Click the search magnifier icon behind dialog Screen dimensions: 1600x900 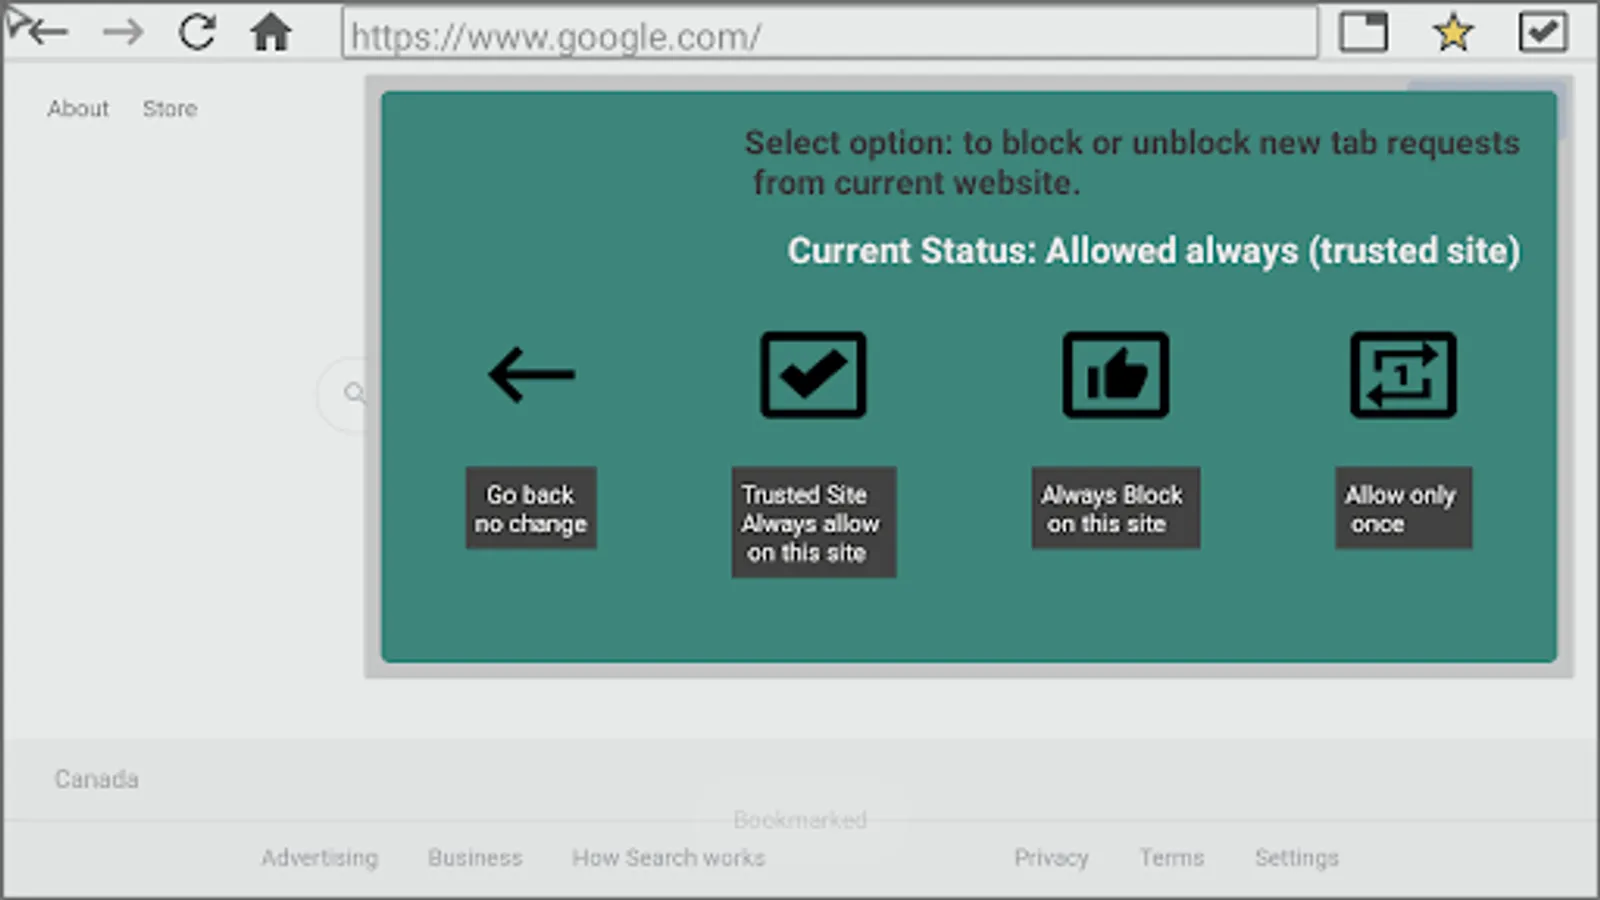point(353,393)
